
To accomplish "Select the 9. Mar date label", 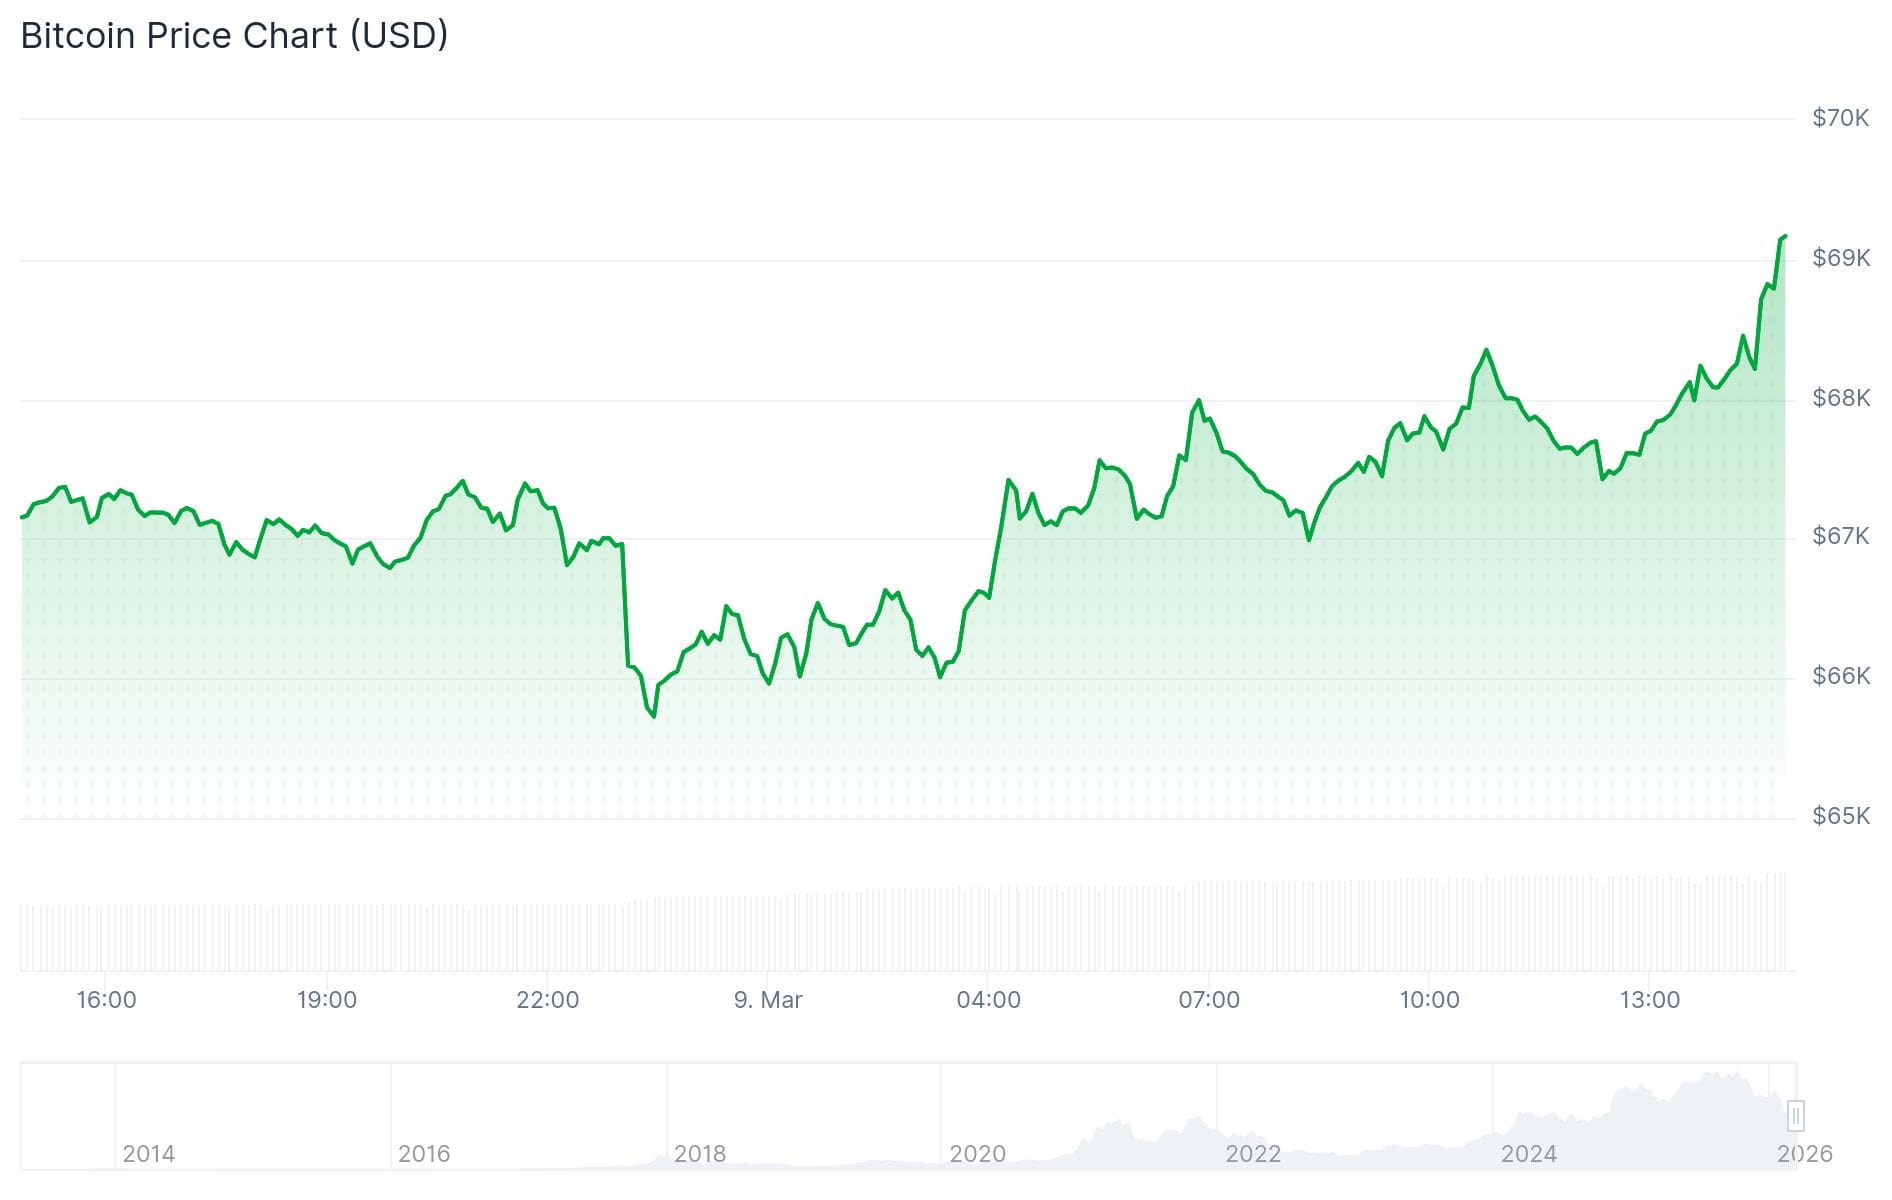I will pos(768,1000).
